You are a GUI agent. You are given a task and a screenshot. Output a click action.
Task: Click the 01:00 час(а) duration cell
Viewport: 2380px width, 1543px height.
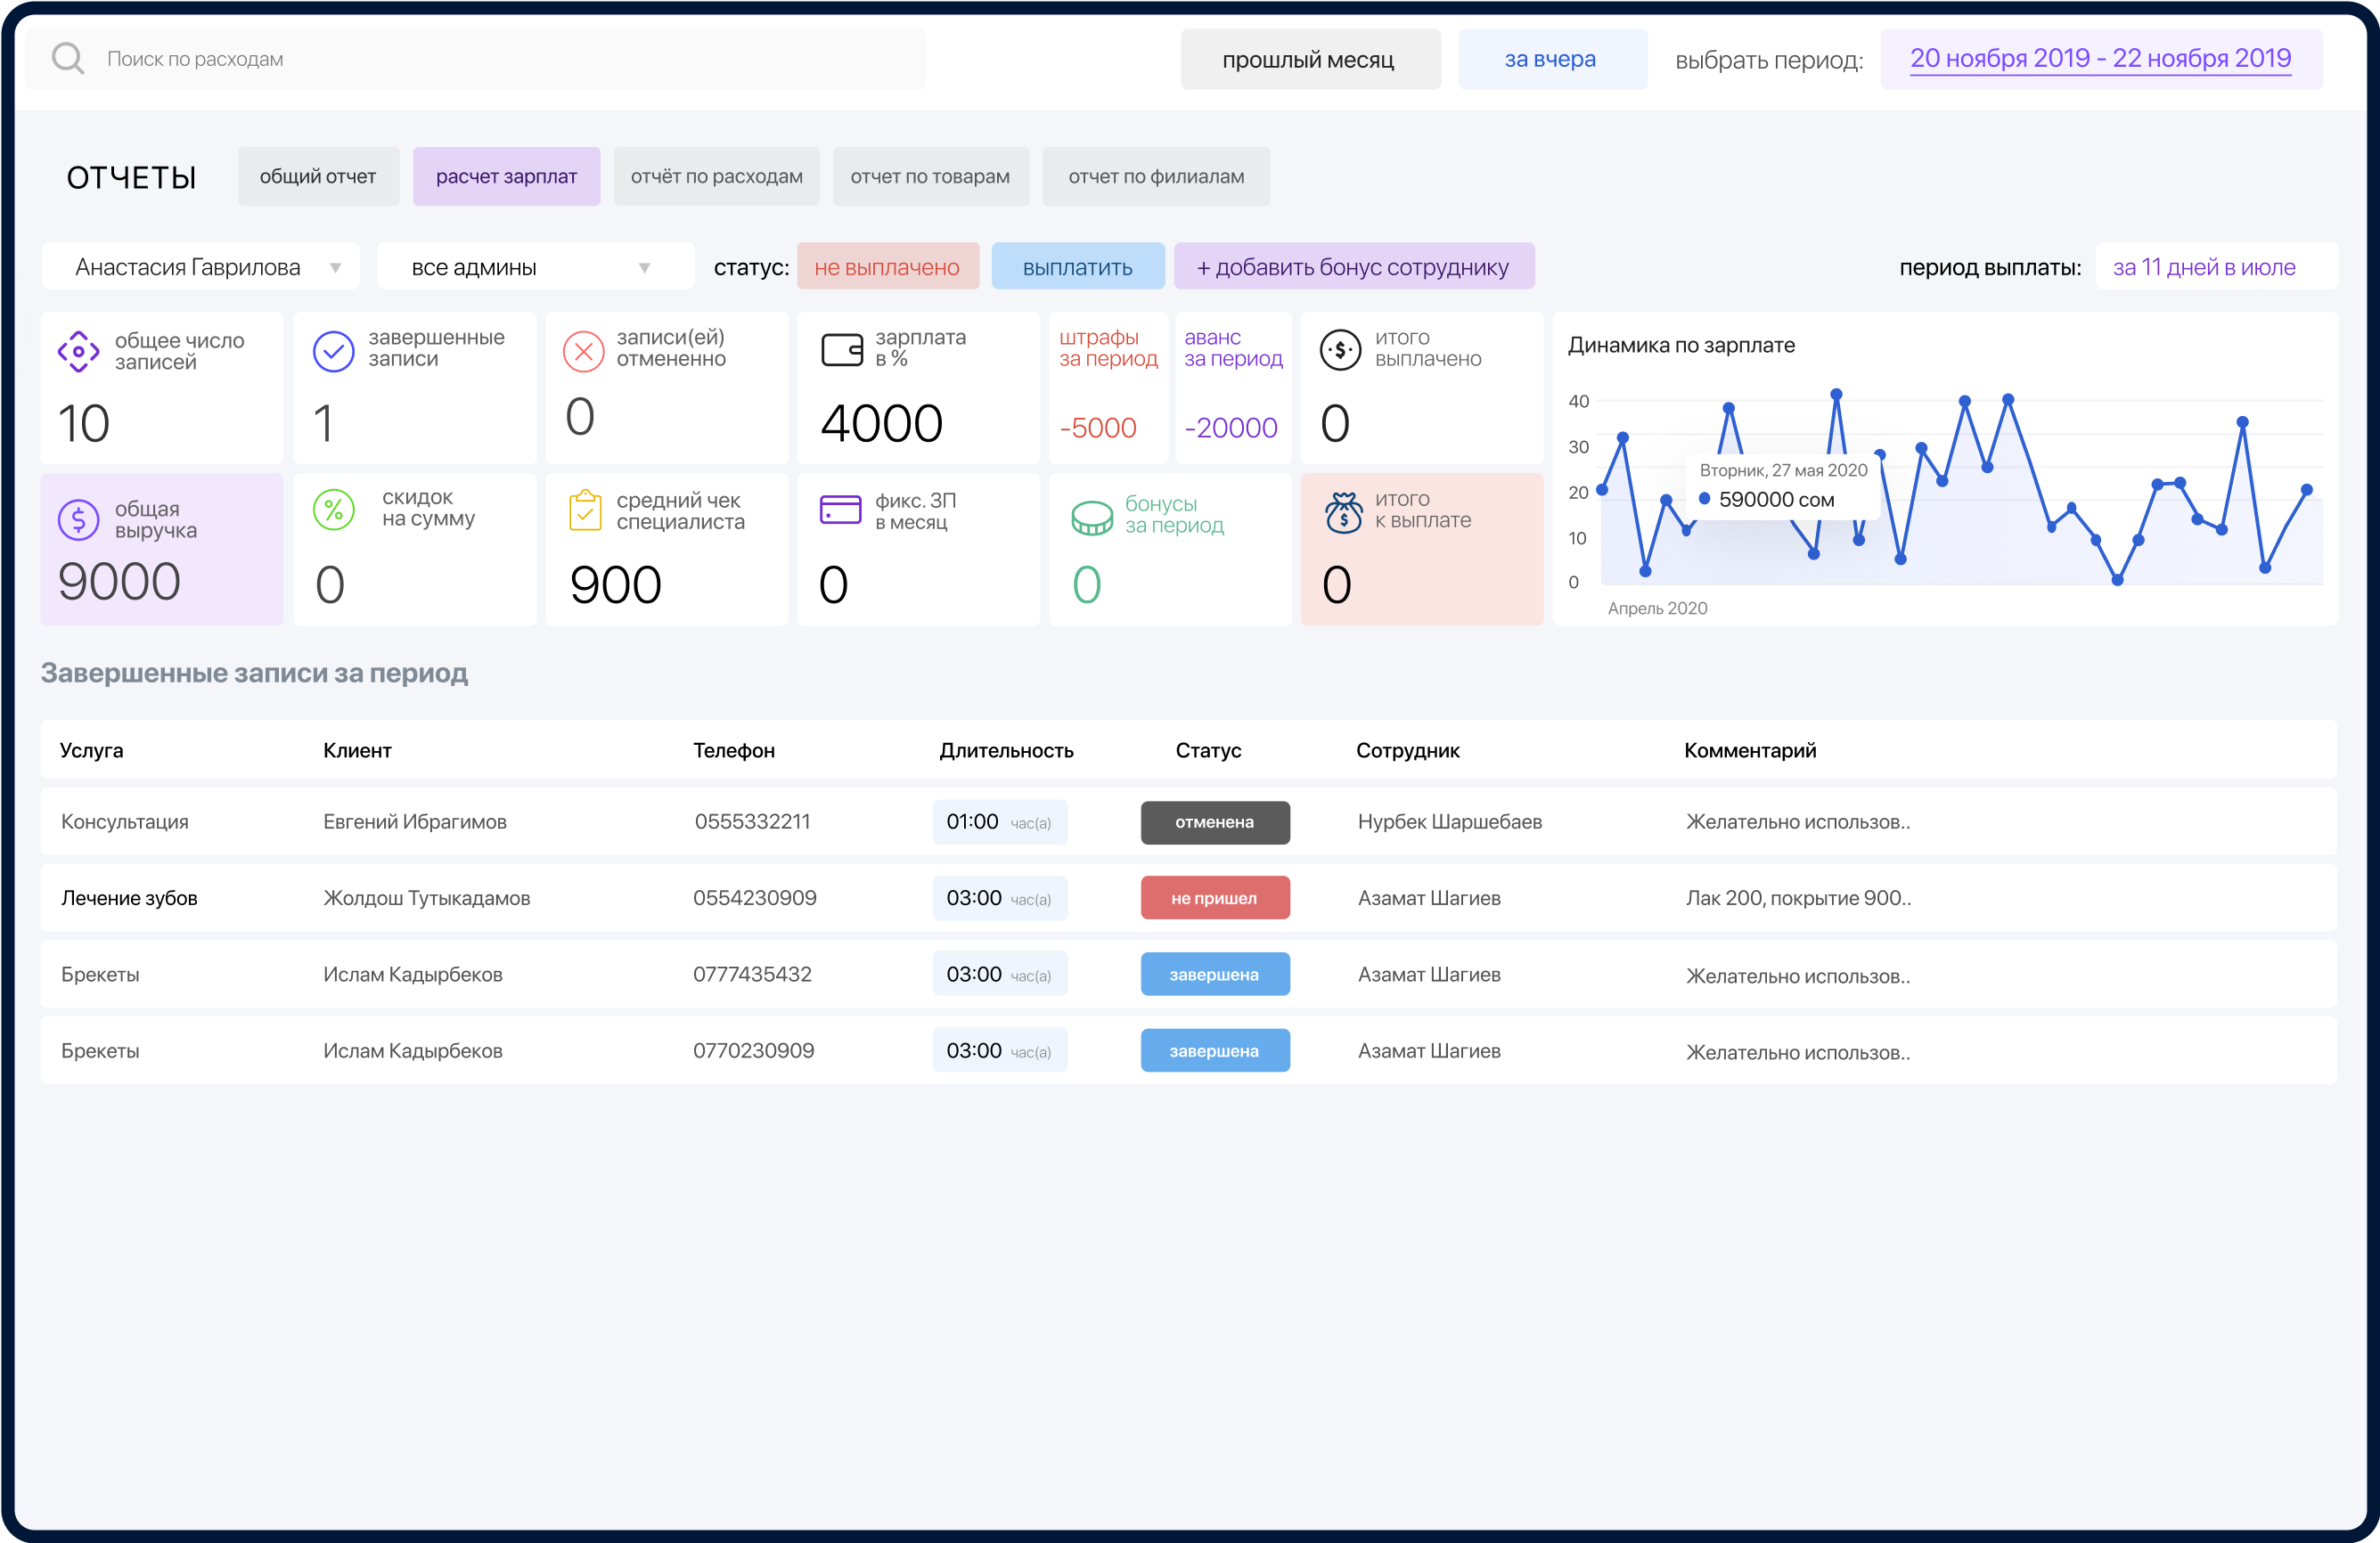pyautogui.click(x=1000, y=822)
